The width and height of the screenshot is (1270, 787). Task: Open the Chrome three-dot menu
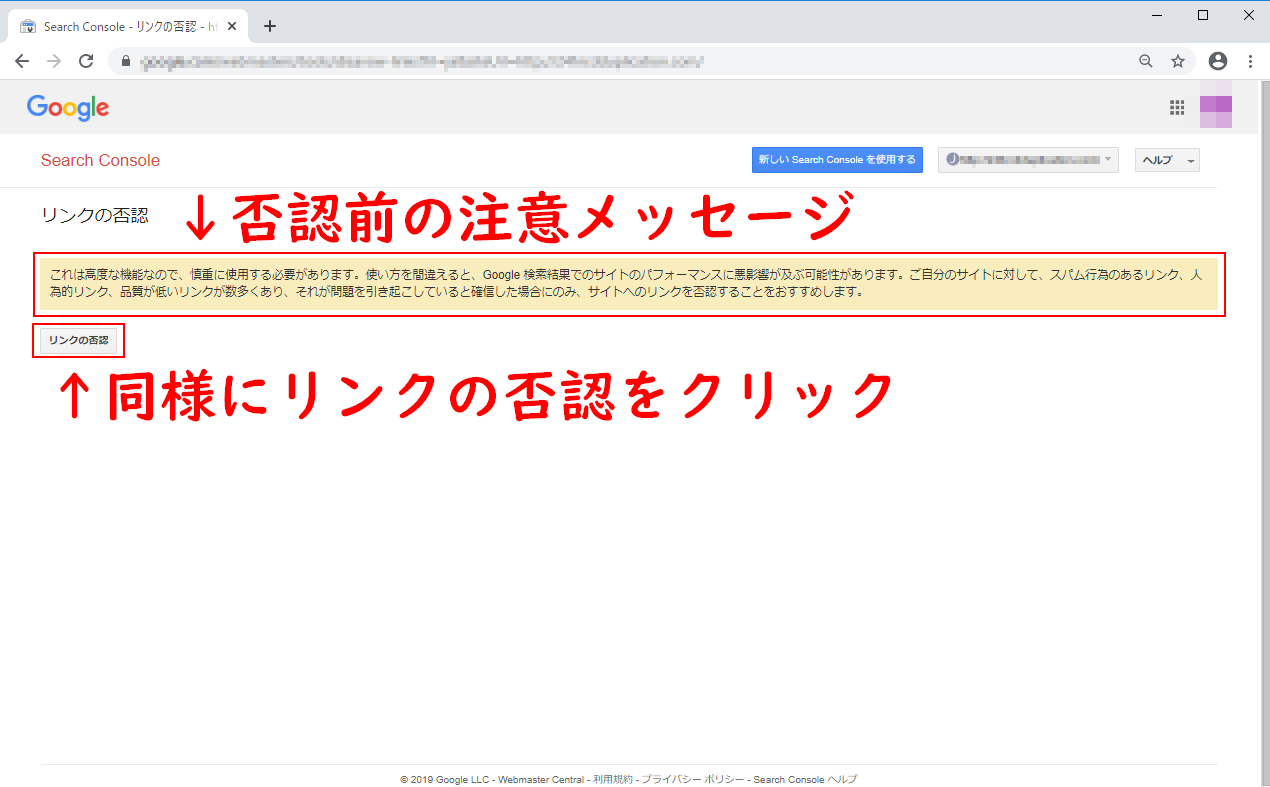[x=1250, y=61]
